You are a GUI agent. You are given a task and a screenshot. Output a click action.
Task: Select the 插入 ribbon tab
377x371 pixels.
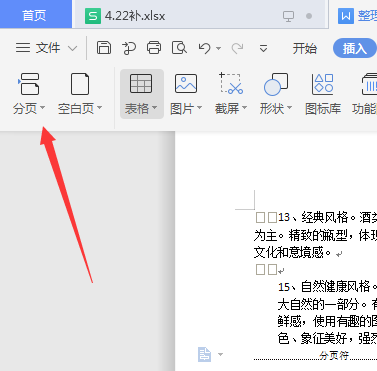pos(355,48)
